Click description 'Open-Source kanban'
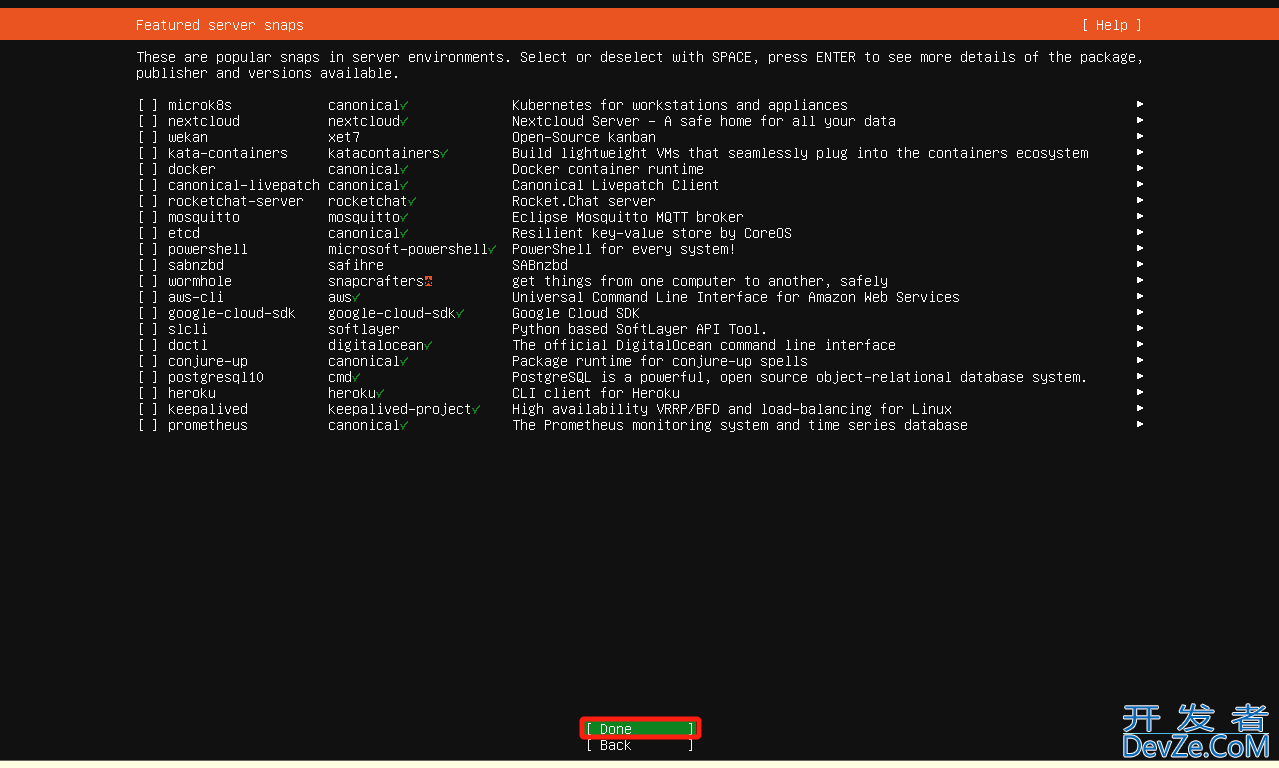Viewport: 1279px width, 768px height. tap(584, 137)
